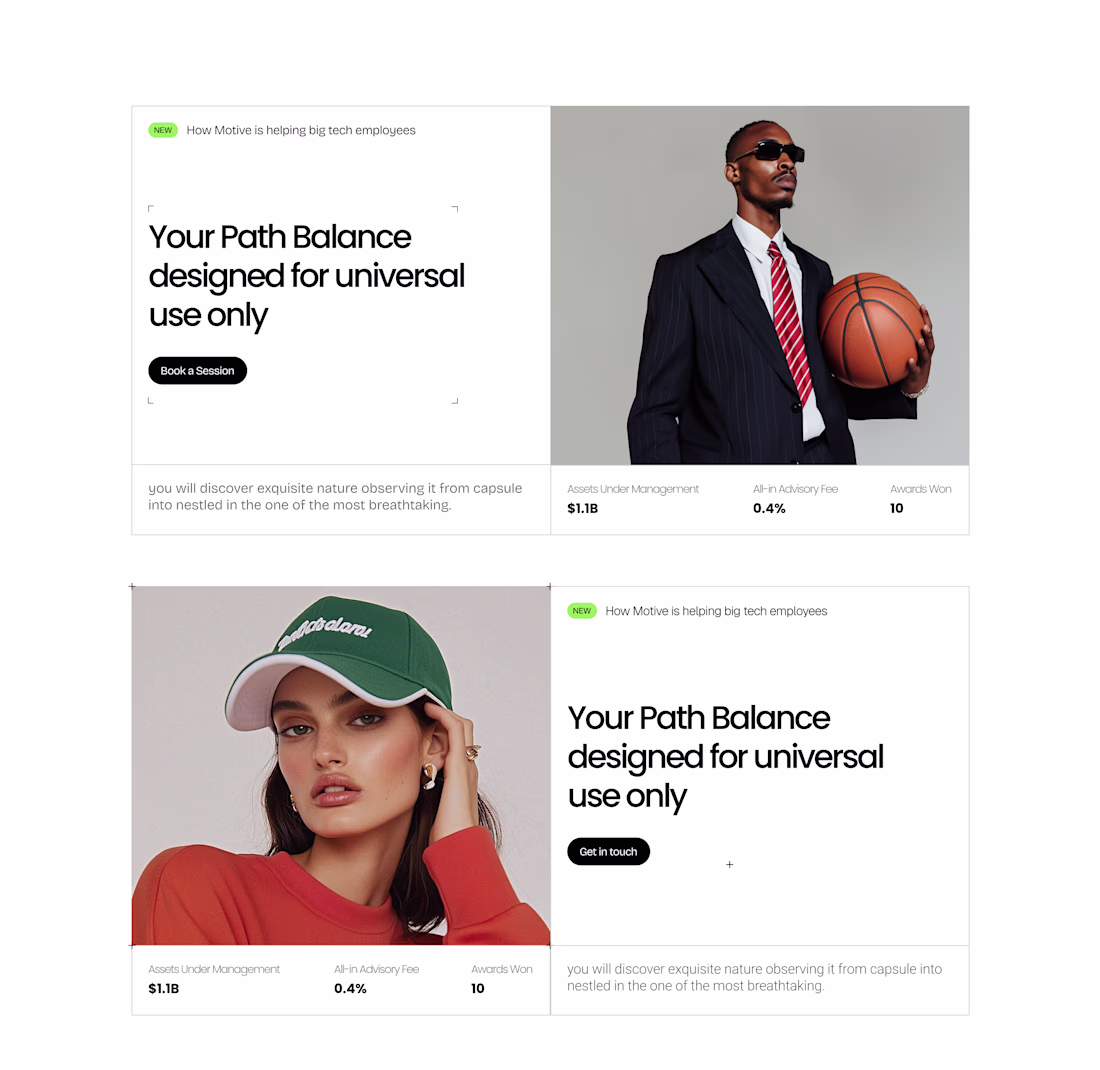Click top-left corner bracket of heading frame
This screenshot has height=1070, width=1100.
coord(150,208)
